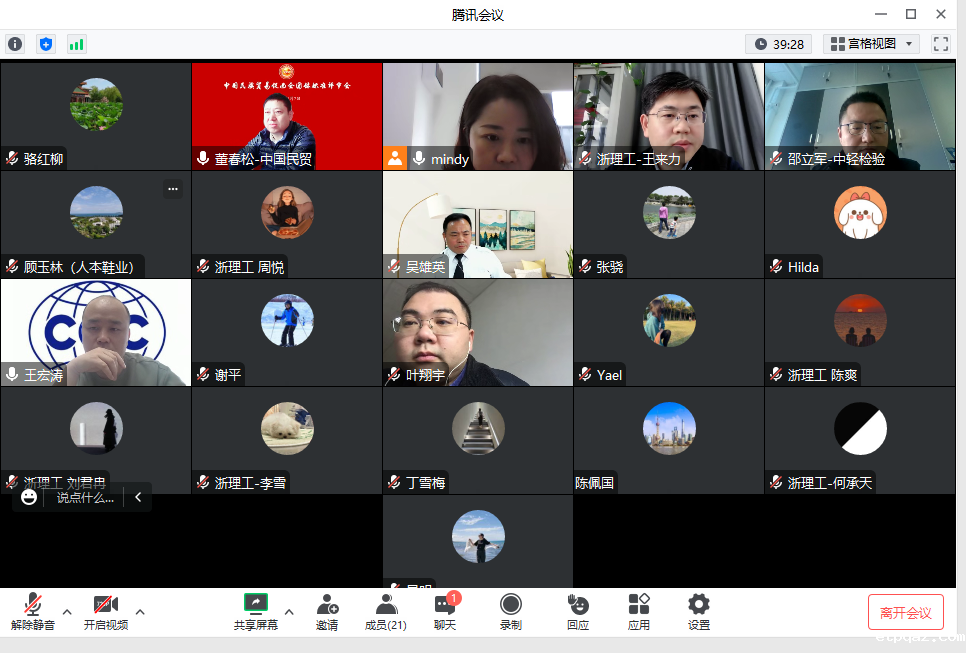This screenshot has width=966, height=653.
Task: Click the meeting info icon
Action: (x=15, y=44)
